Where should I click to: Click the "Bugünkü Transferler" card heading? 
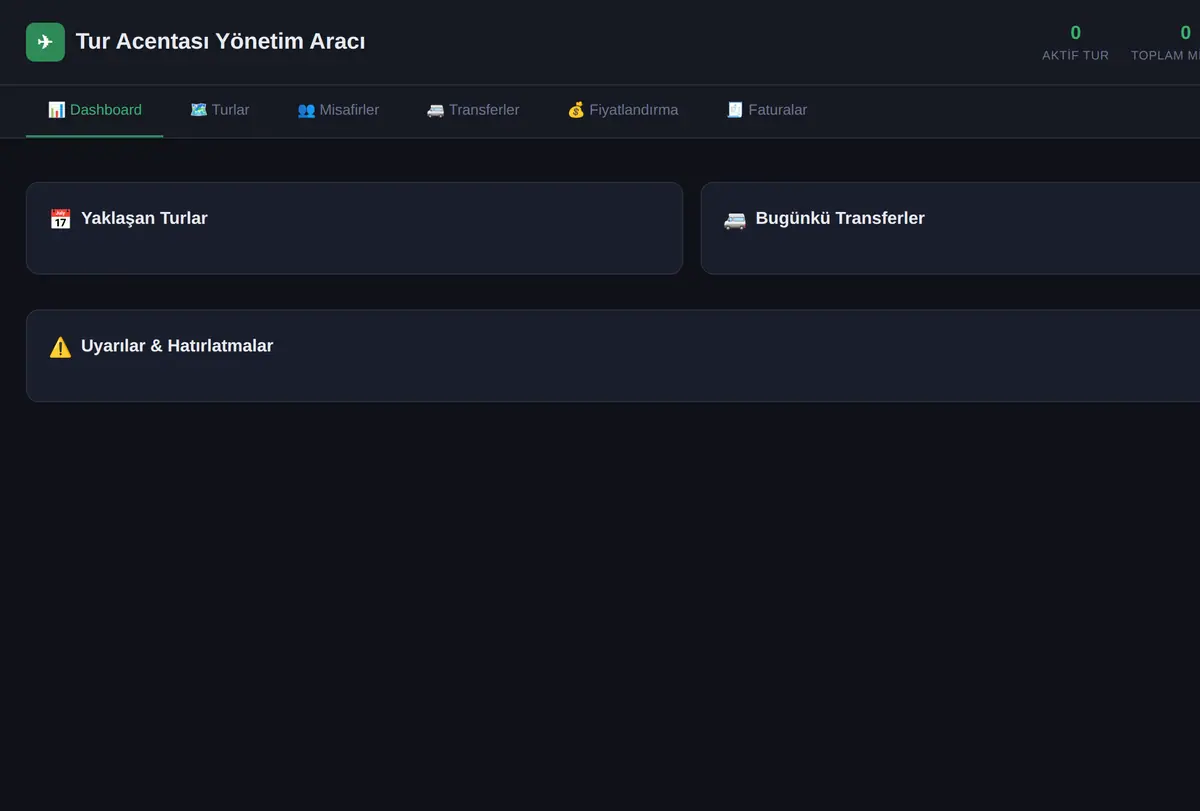click(x=840, y=218)
